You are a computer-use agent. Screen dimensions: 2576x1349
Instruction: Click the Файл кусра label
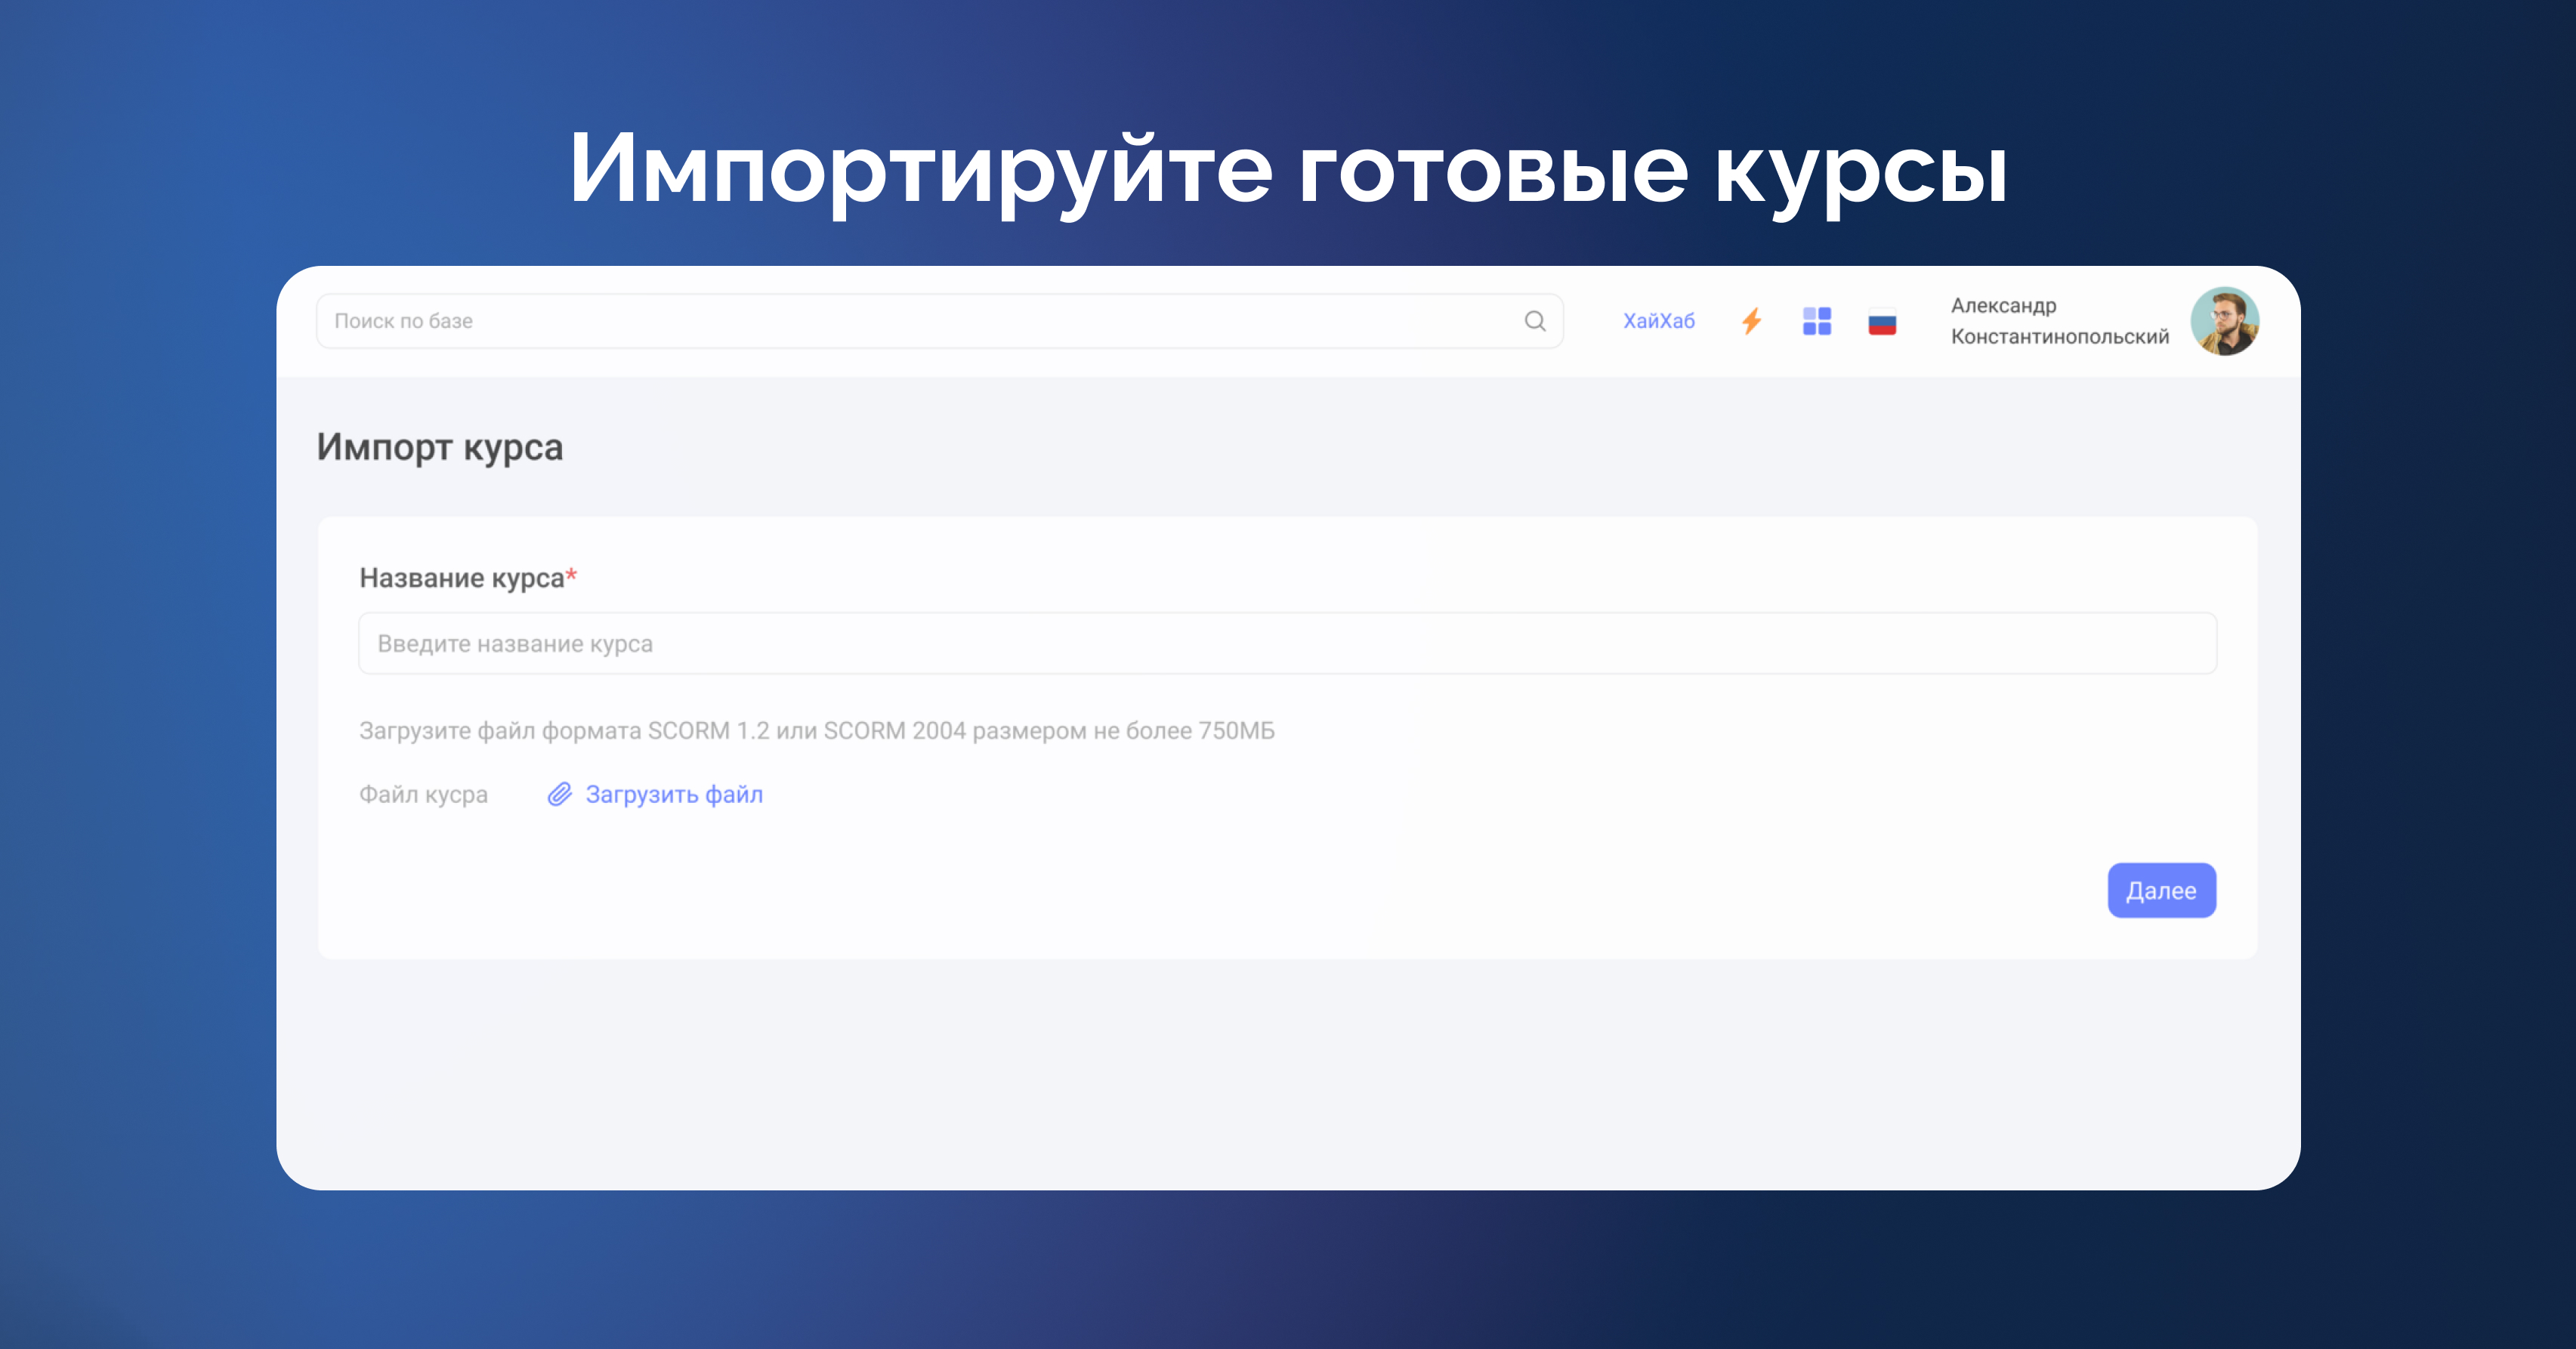tap(423, 794)
